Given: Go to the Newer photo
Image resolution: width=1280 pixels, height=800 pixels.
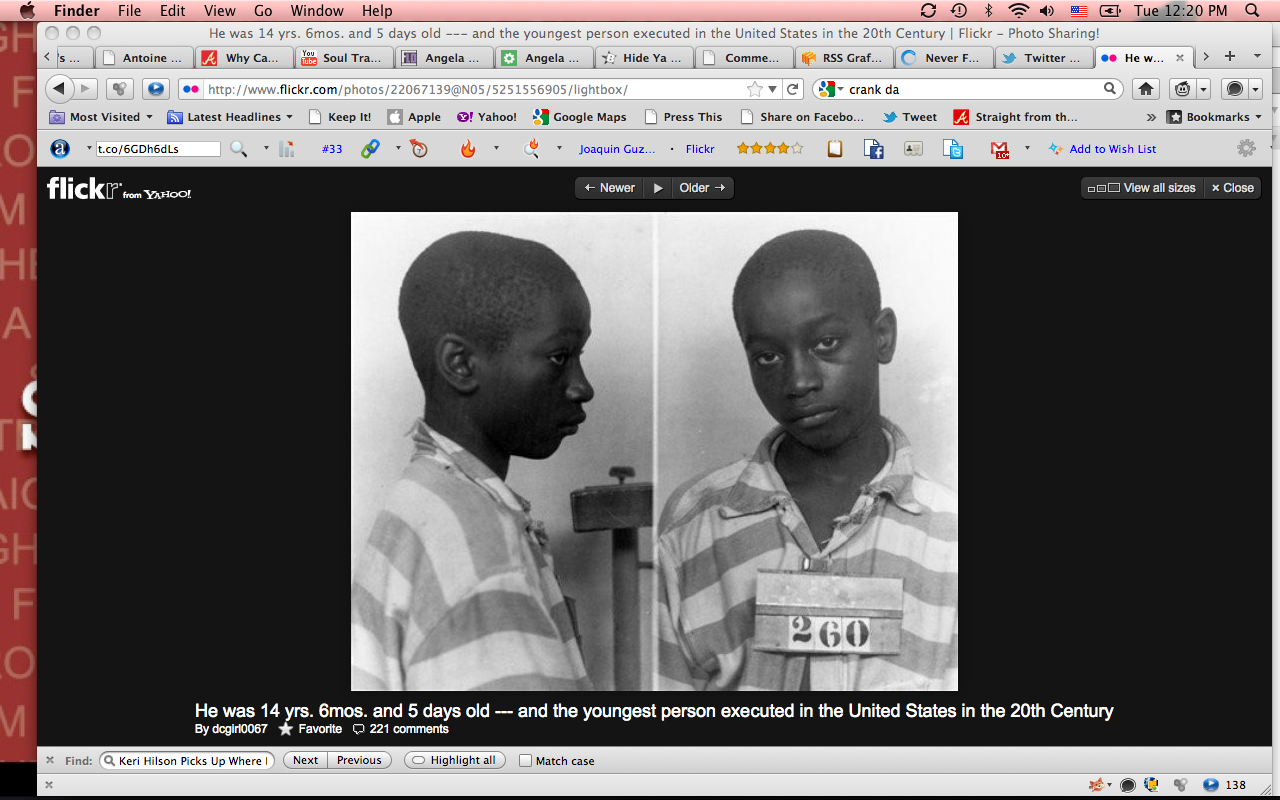Looking at the screenshot, I should coord(610,188).
